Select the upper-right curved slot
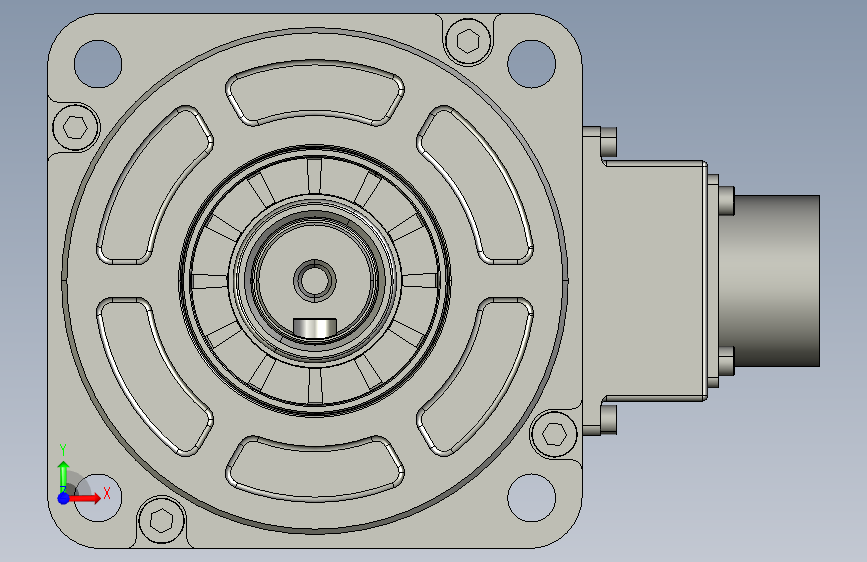867x562 pixels. (475, 185)
